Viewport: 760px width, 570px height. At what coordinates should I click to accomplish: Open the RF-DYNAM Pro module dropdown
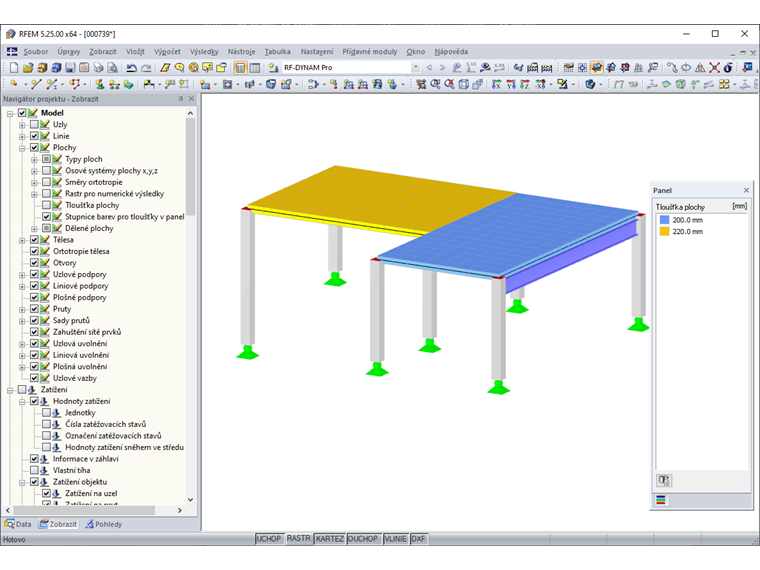tap(415, 68)
